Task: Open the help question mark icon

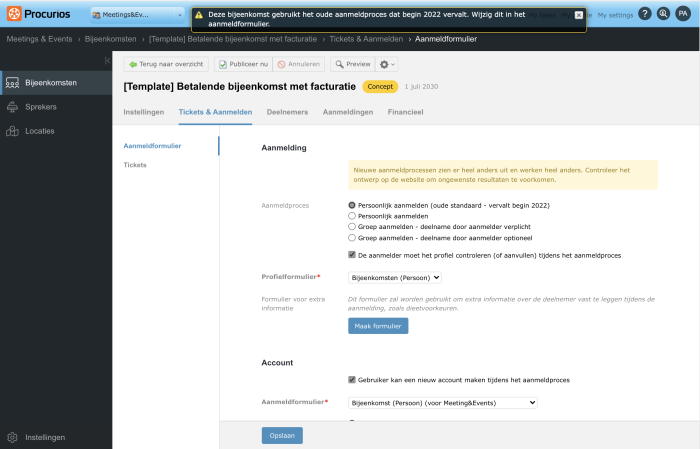Action: [644, 14]
